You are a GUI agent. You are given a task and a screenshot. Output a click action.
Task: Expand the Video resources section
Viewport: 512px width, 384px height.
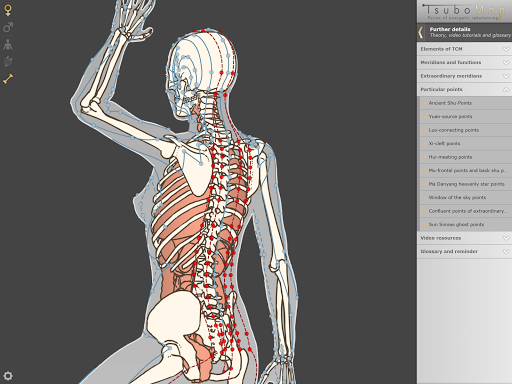464,238
